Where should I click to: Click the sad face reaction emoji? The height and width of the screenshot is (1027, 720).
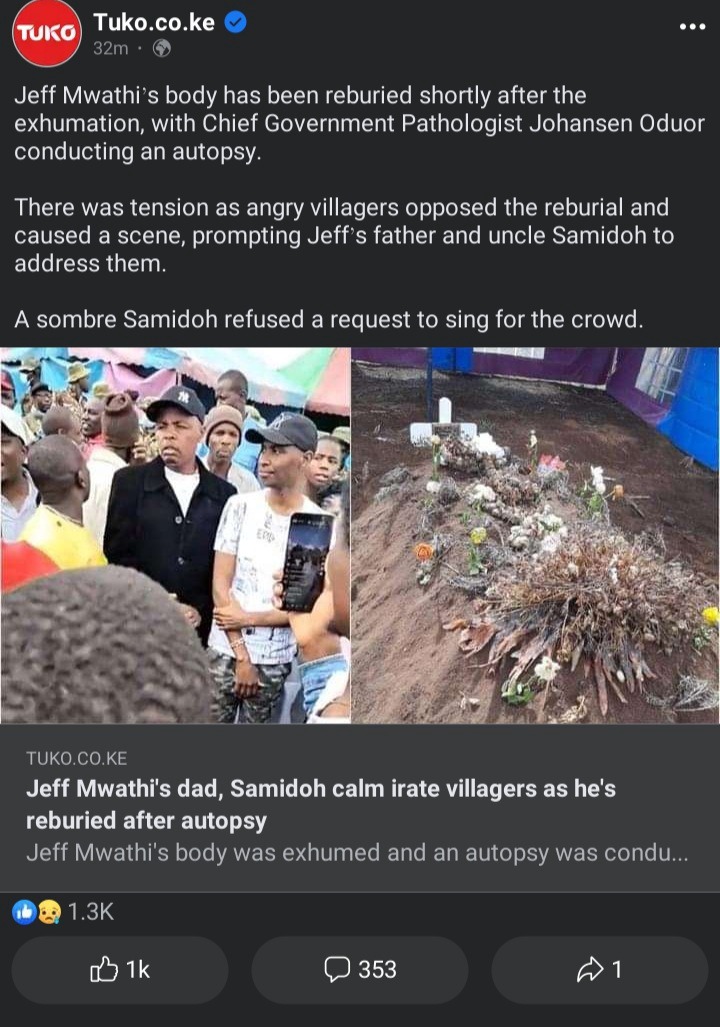pos(49,912)
